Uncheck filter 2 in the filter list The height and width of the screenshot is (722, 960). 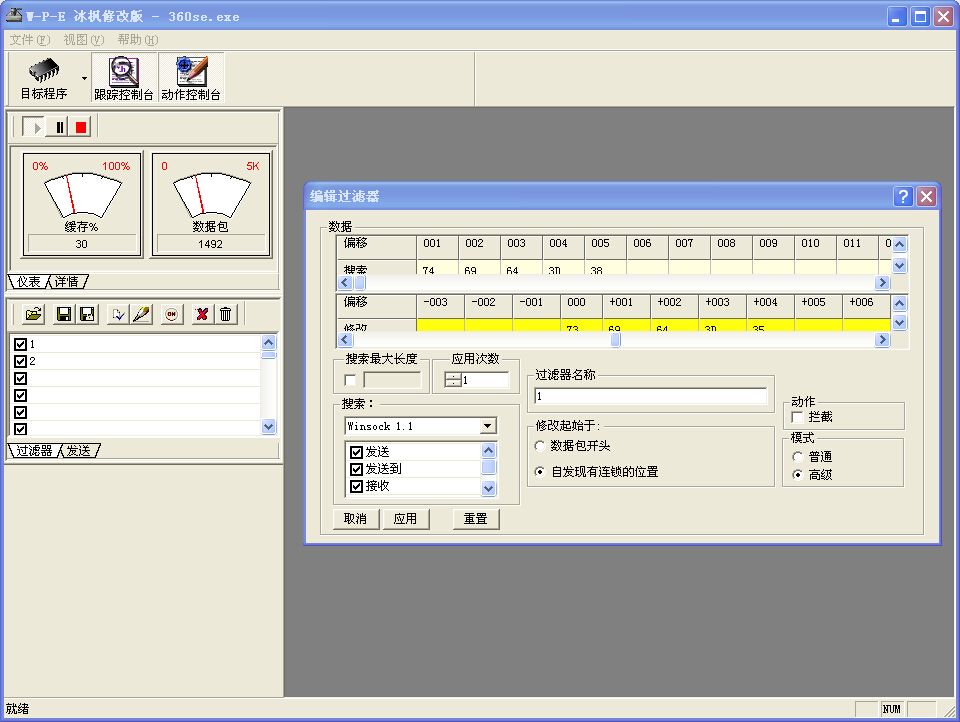tap(20, 361)
